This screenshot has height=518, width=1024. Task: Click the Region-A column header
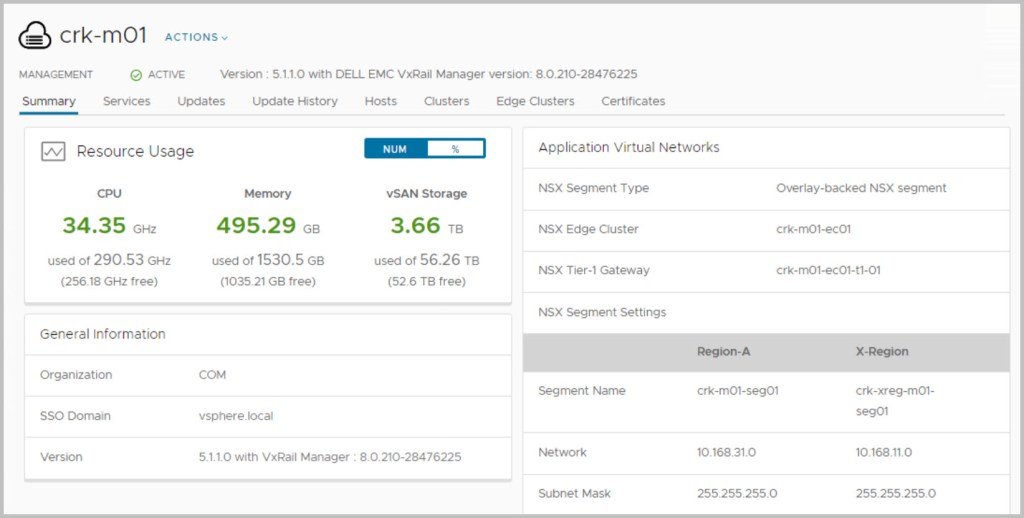pyautogui.click(x=725, y=352)
